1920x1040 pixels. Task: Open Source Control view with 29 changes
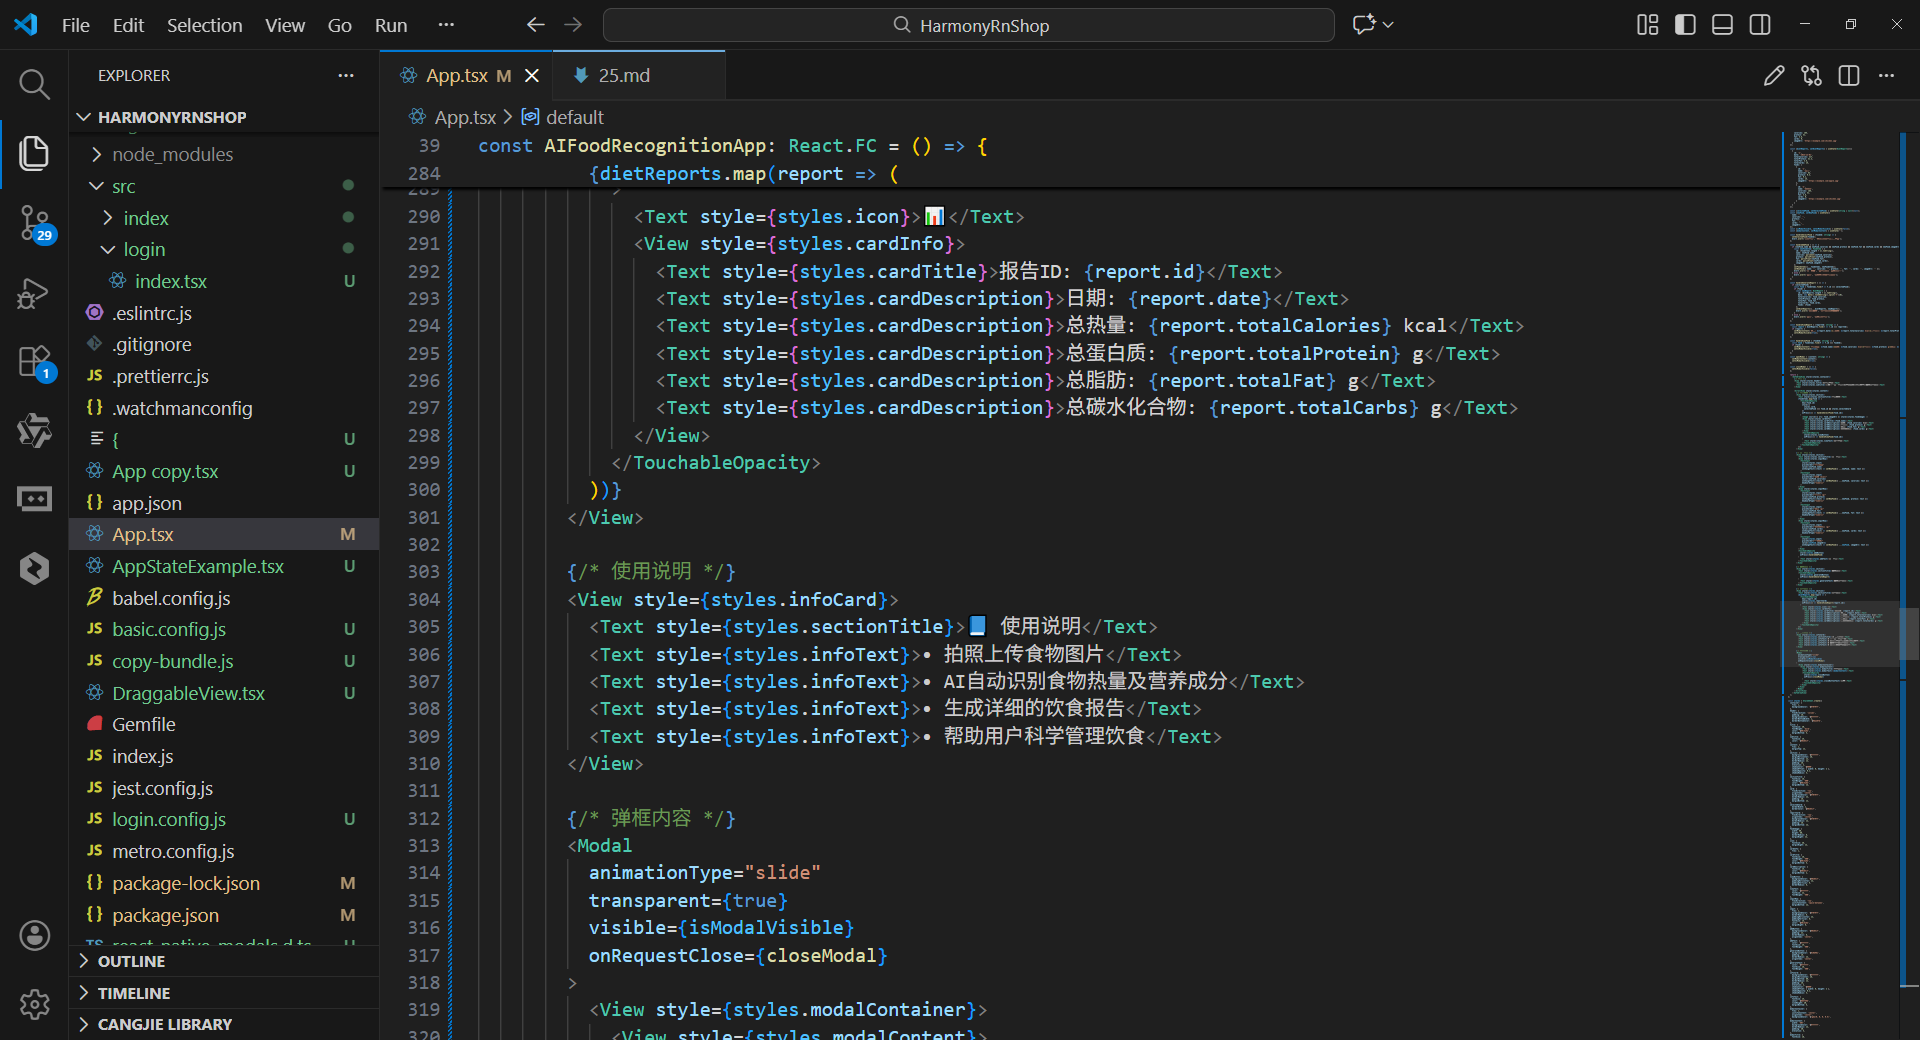tap(34, 223)
